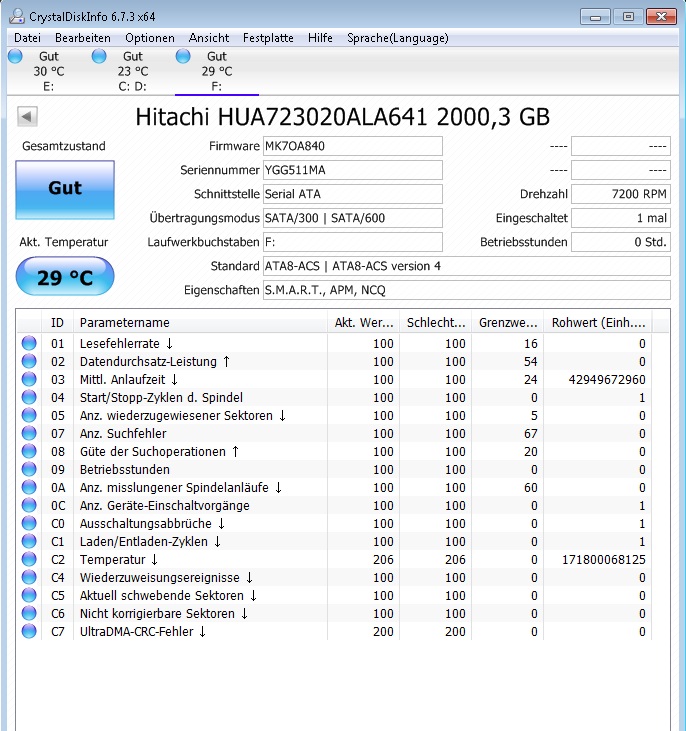The height and width of the screenshot is (731, 686).
Task: Close the CrystalDiskInfo window
Action: click(x=661, y=17)
